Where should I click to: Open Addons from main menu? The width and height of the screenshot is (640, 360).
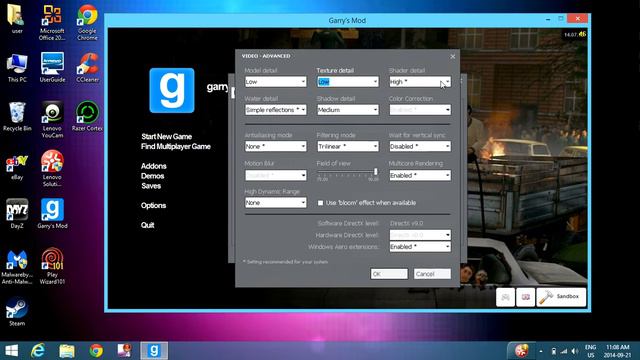[x=153, y=166]
